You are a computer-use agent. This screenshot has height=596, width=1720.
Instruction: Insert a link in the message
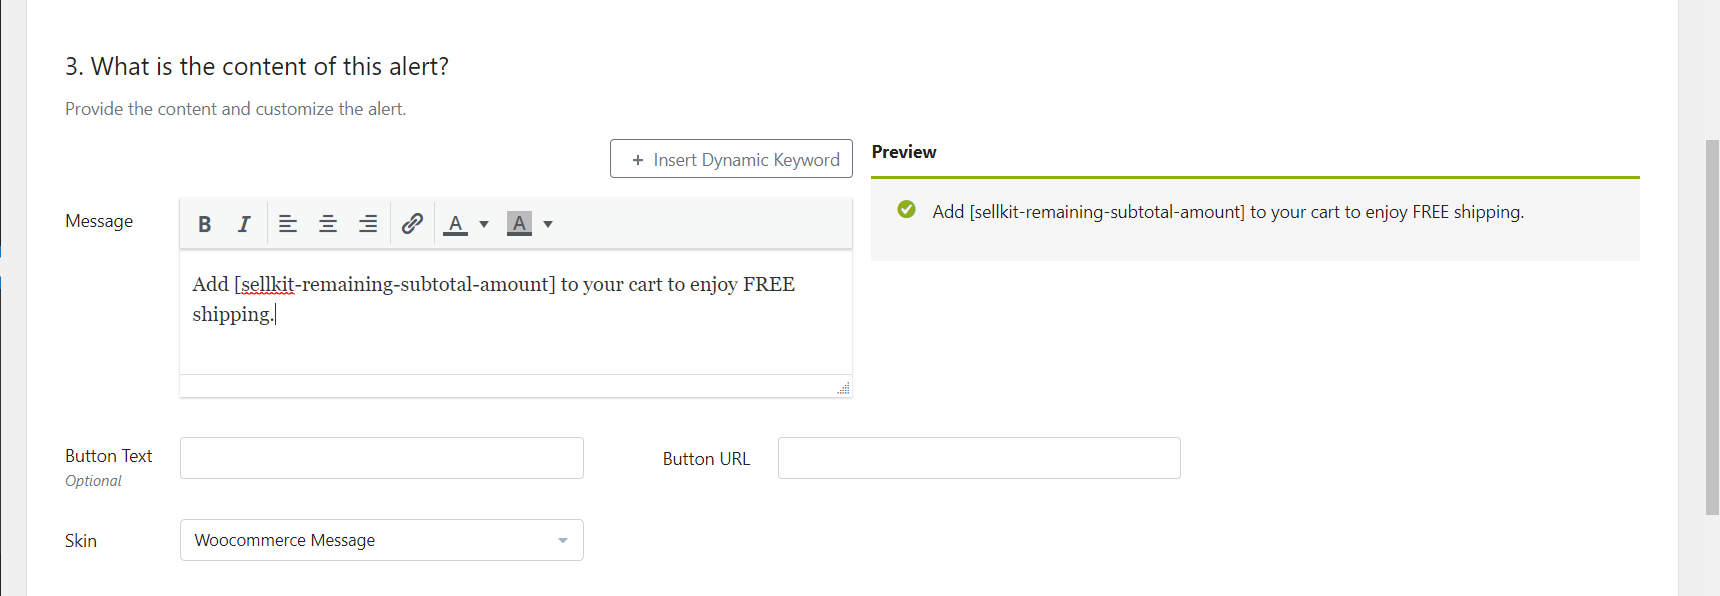click(412, 224)
